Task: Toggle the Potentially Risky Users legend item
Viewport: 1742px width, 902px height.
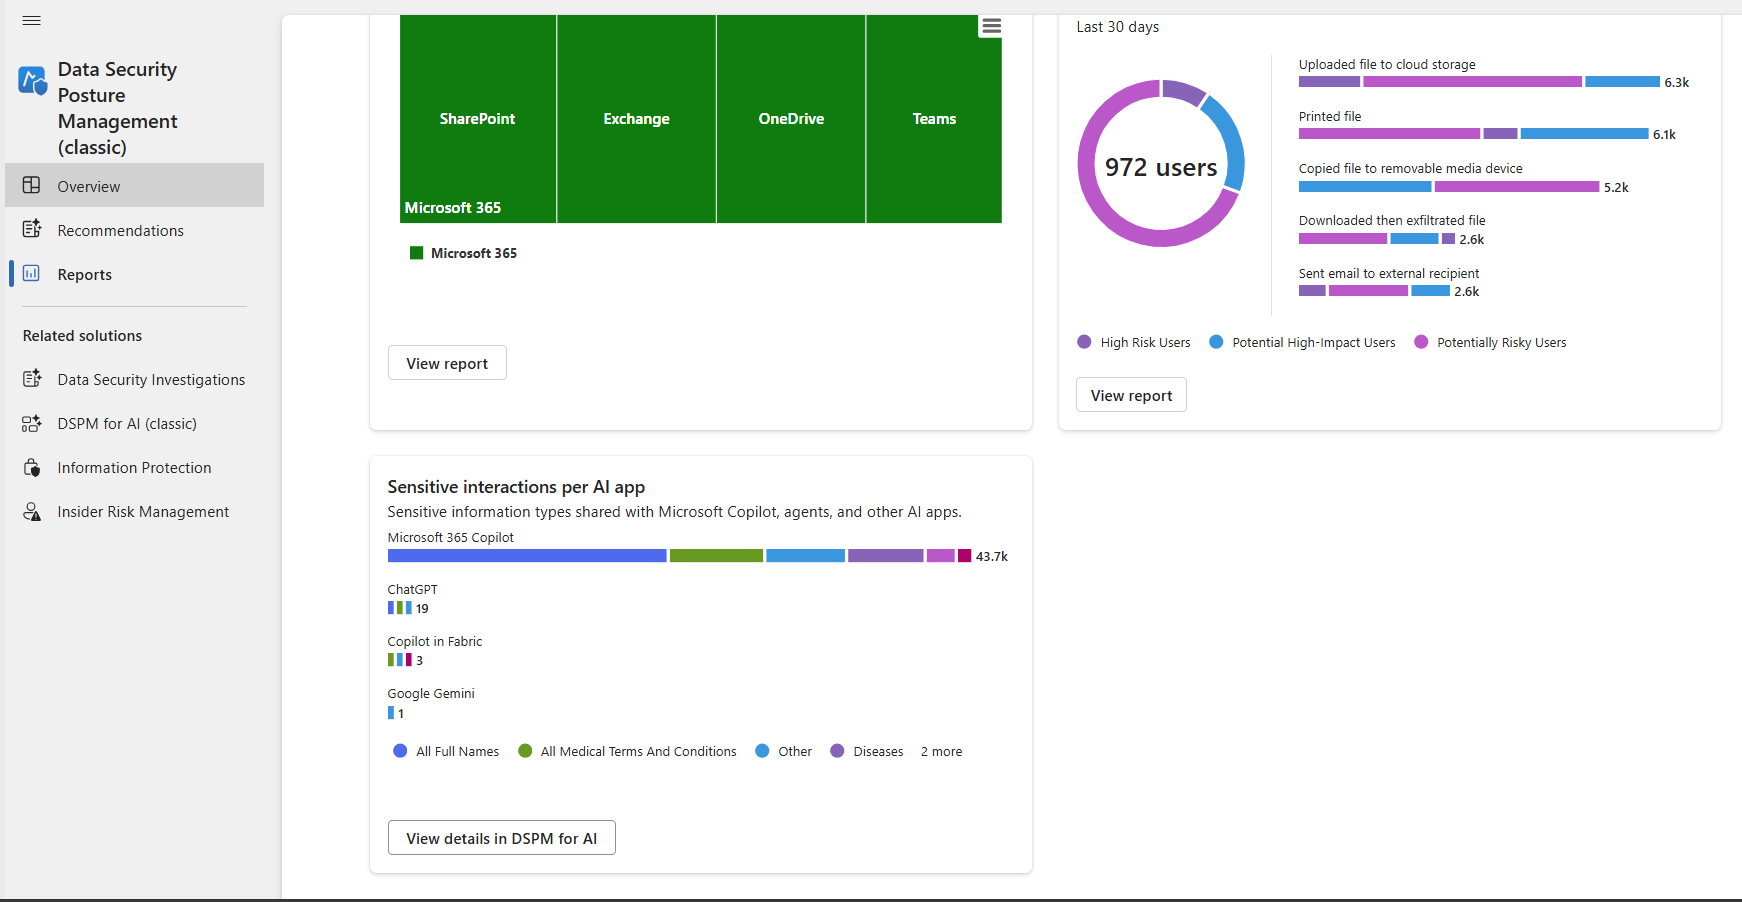Action: click(x=1490, y=342)
